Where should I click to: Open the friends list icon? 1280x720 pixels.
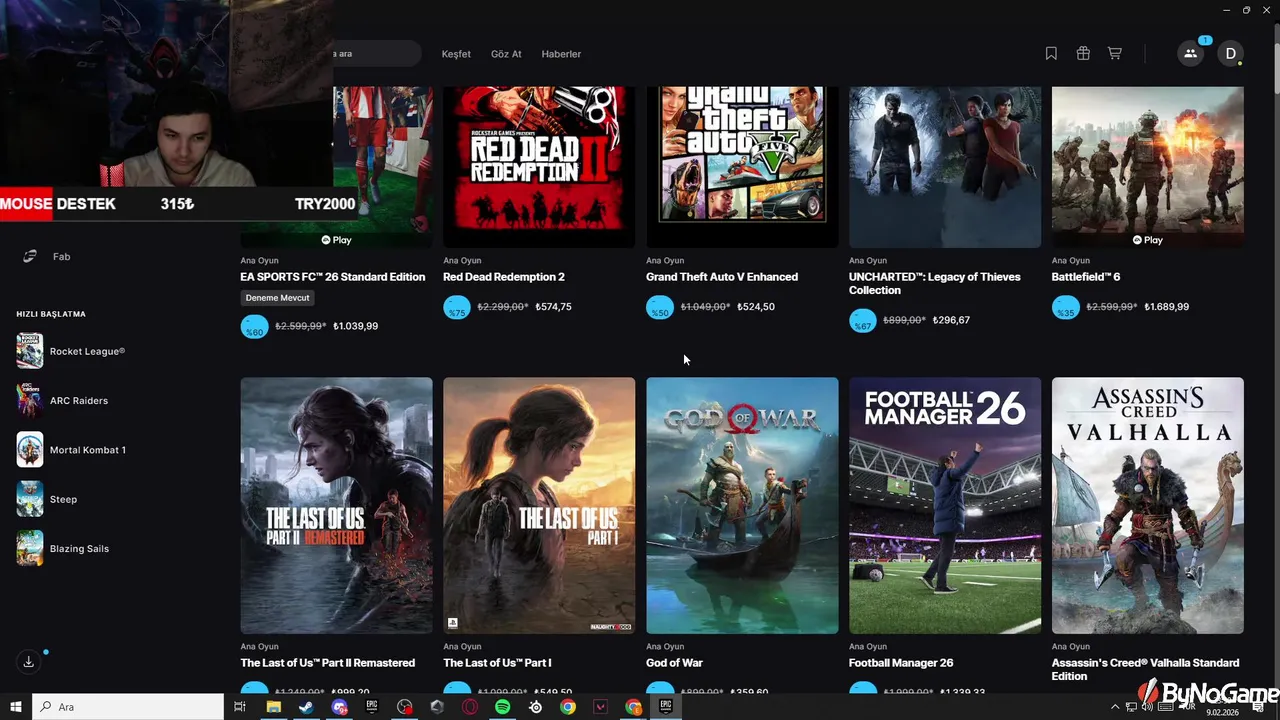(x=1190, y=54)
